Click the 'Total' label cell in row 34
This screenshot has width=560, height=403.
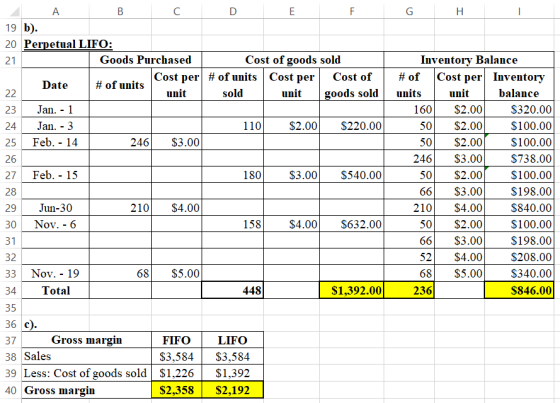click(x=55, y=290)
